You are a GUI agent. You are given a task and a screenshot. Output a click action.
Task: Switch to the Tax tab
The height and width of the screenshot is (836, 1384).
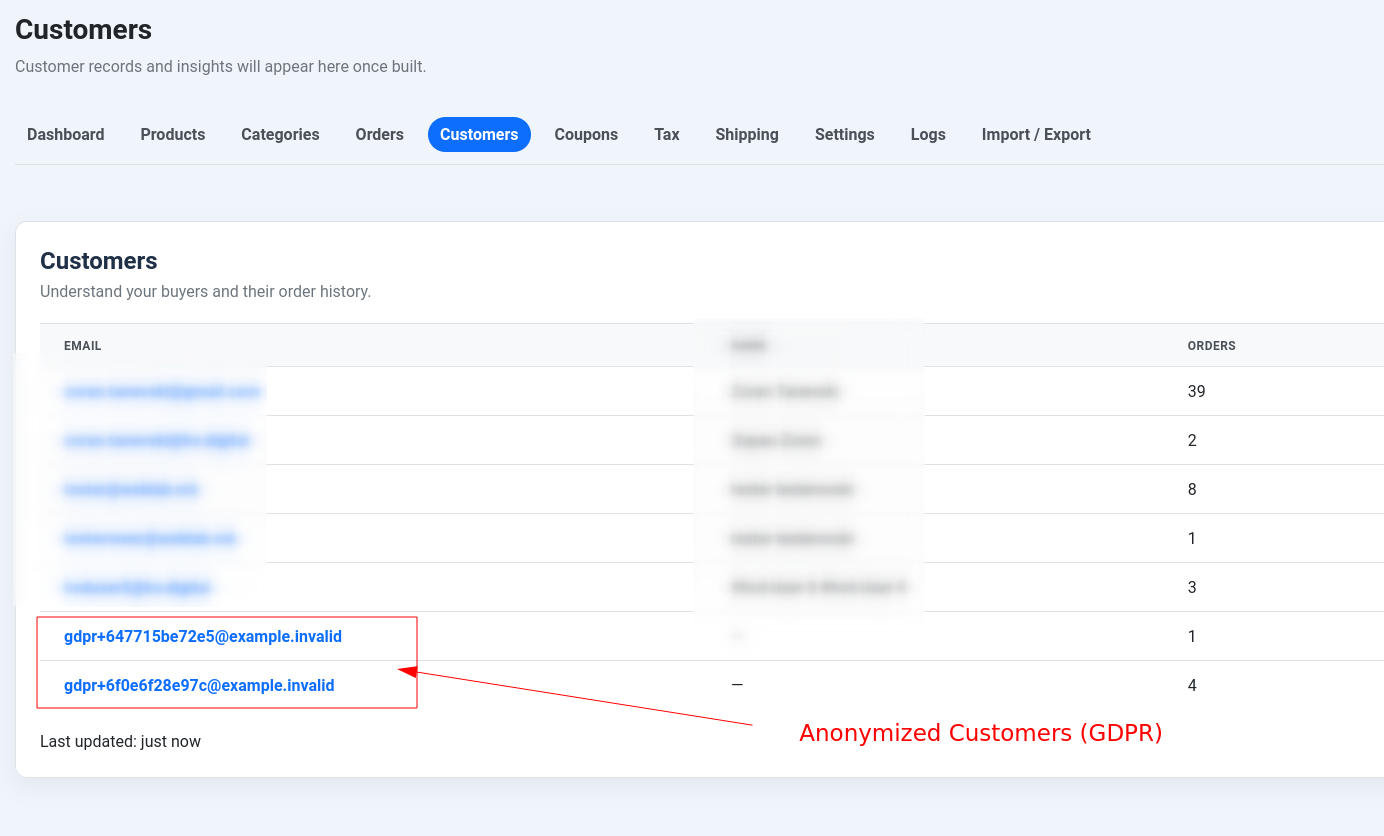click(x=666, y=134)
